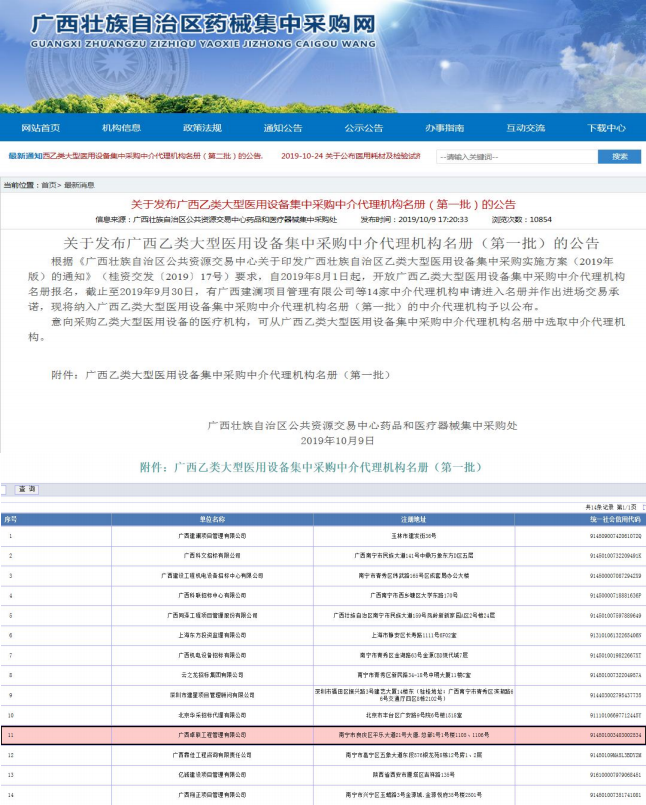Select the company name in row 9
Image resolution: width=646 pixels, height=805 pixels.
point(212,695)
